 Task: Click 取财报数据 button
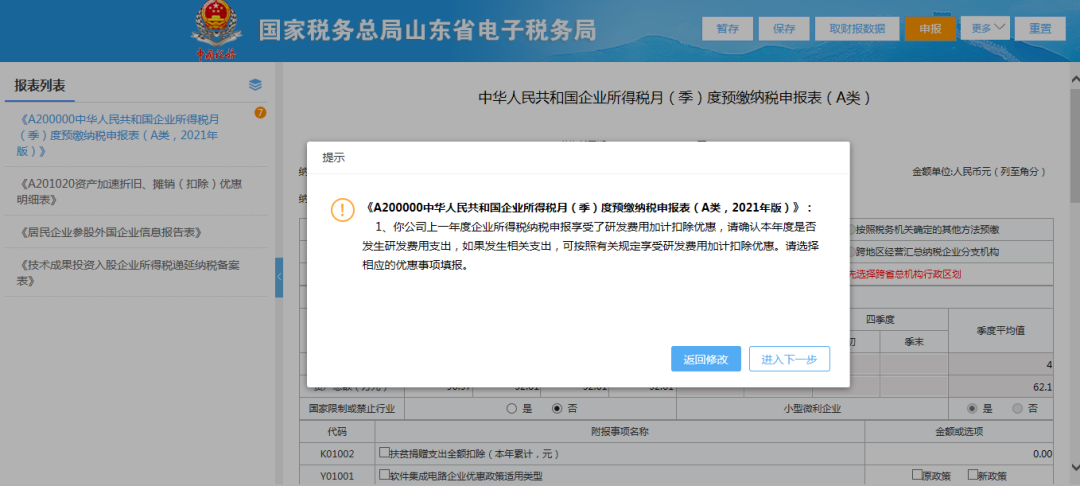click(857, 29)
